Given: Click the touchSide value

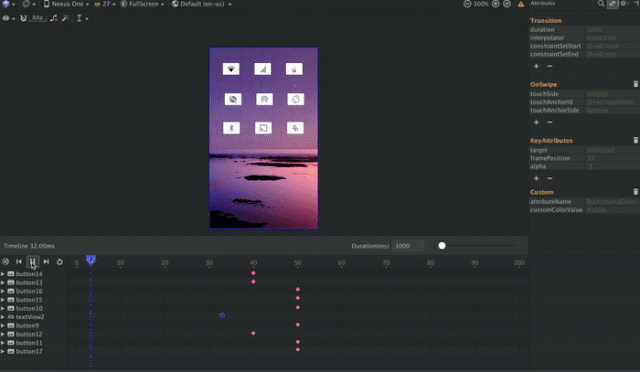Looking at the screenshot, I should click(x=612, y=94).
